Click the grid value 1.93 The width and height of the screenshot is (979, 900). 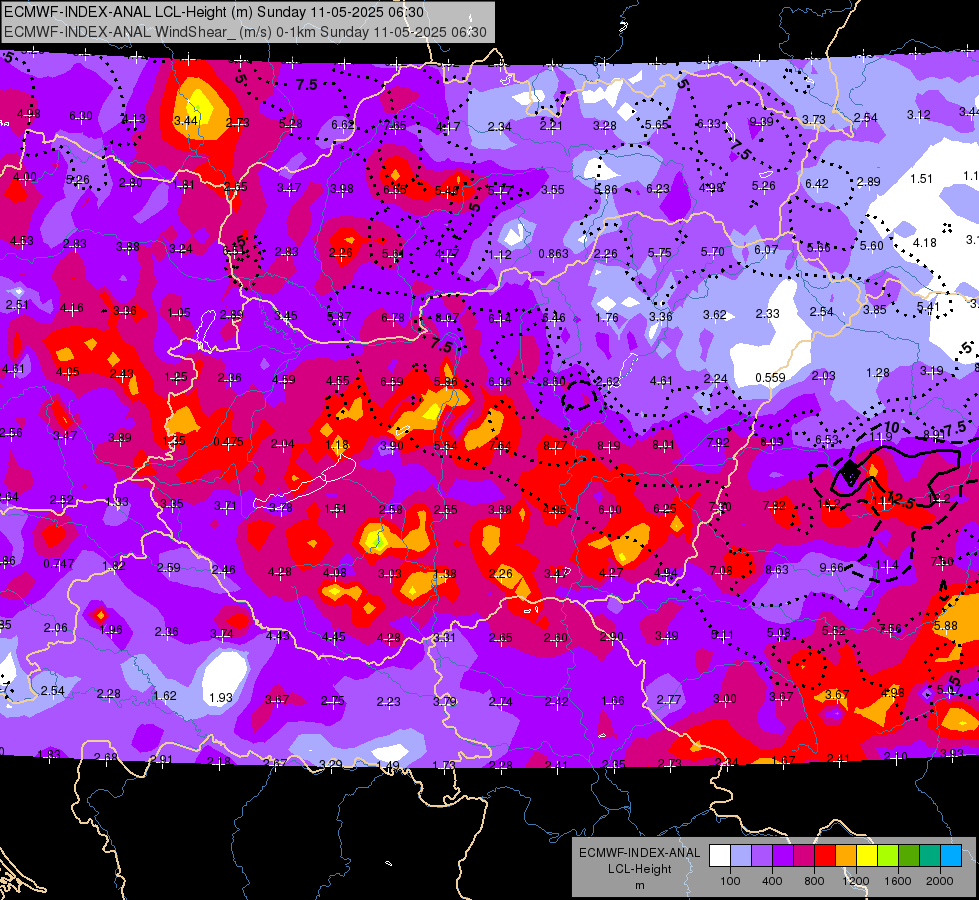point(220,698)
